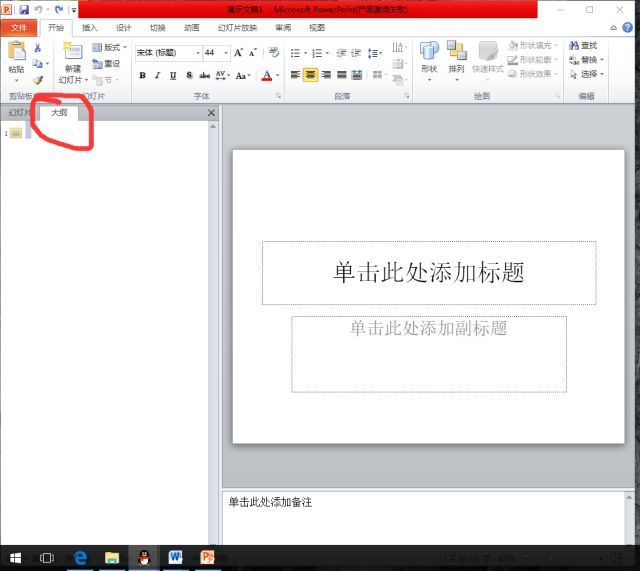Toggle text Shadow (S) formatting
This screenshot has width=640, height=571.
click(189, 76)
